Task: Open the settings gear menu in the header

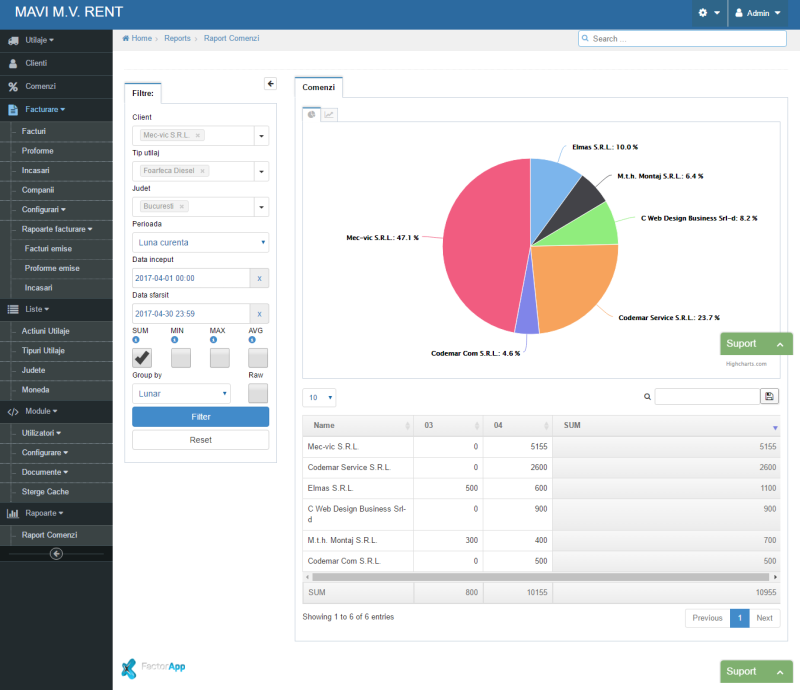Action: click(x=708, y=13)
